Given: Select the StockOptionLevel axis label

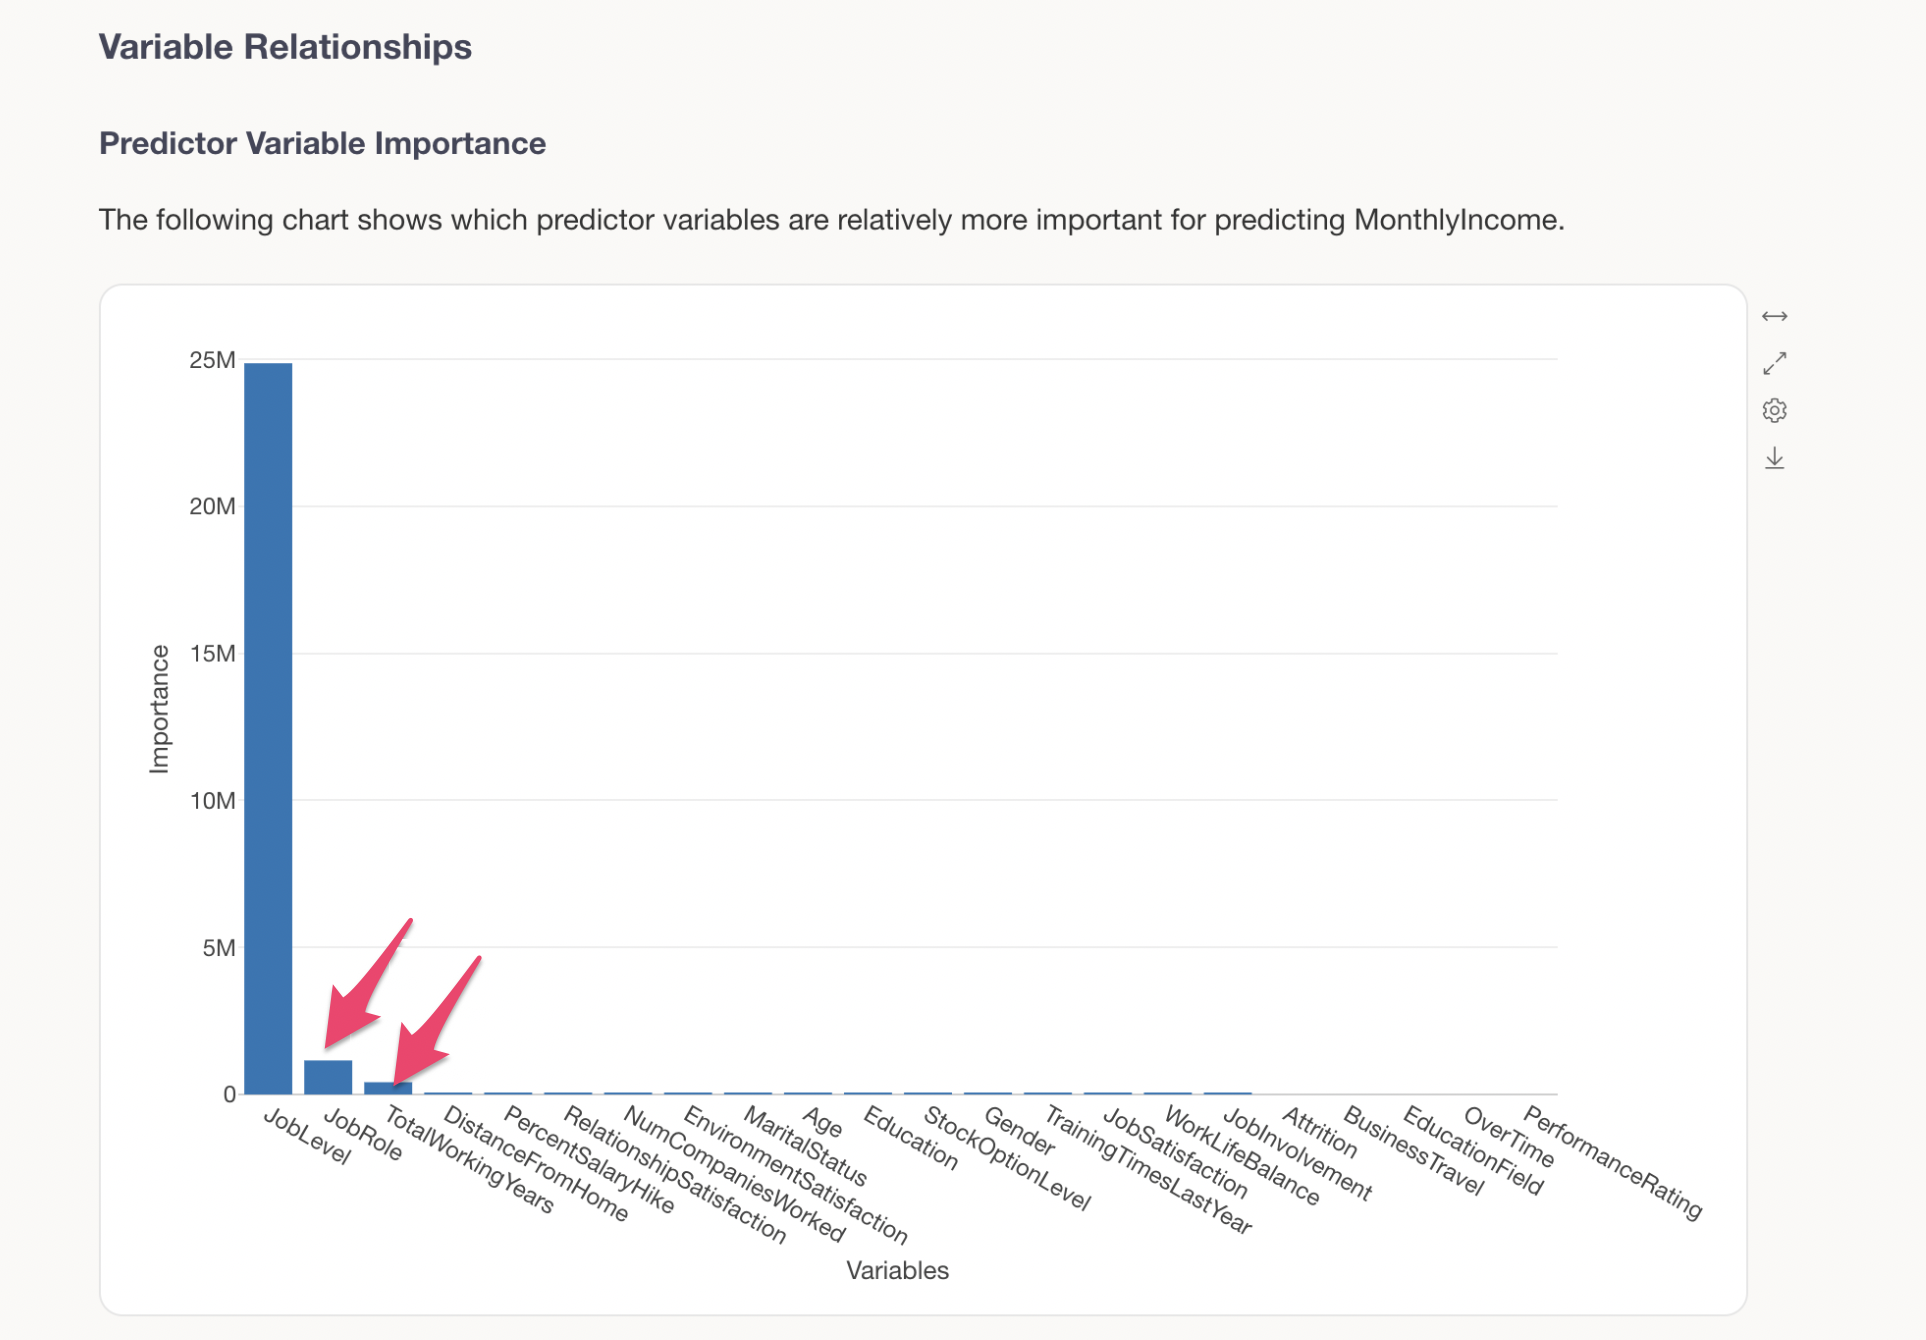Looking at the screenshot, I should click(1005, 1158).
